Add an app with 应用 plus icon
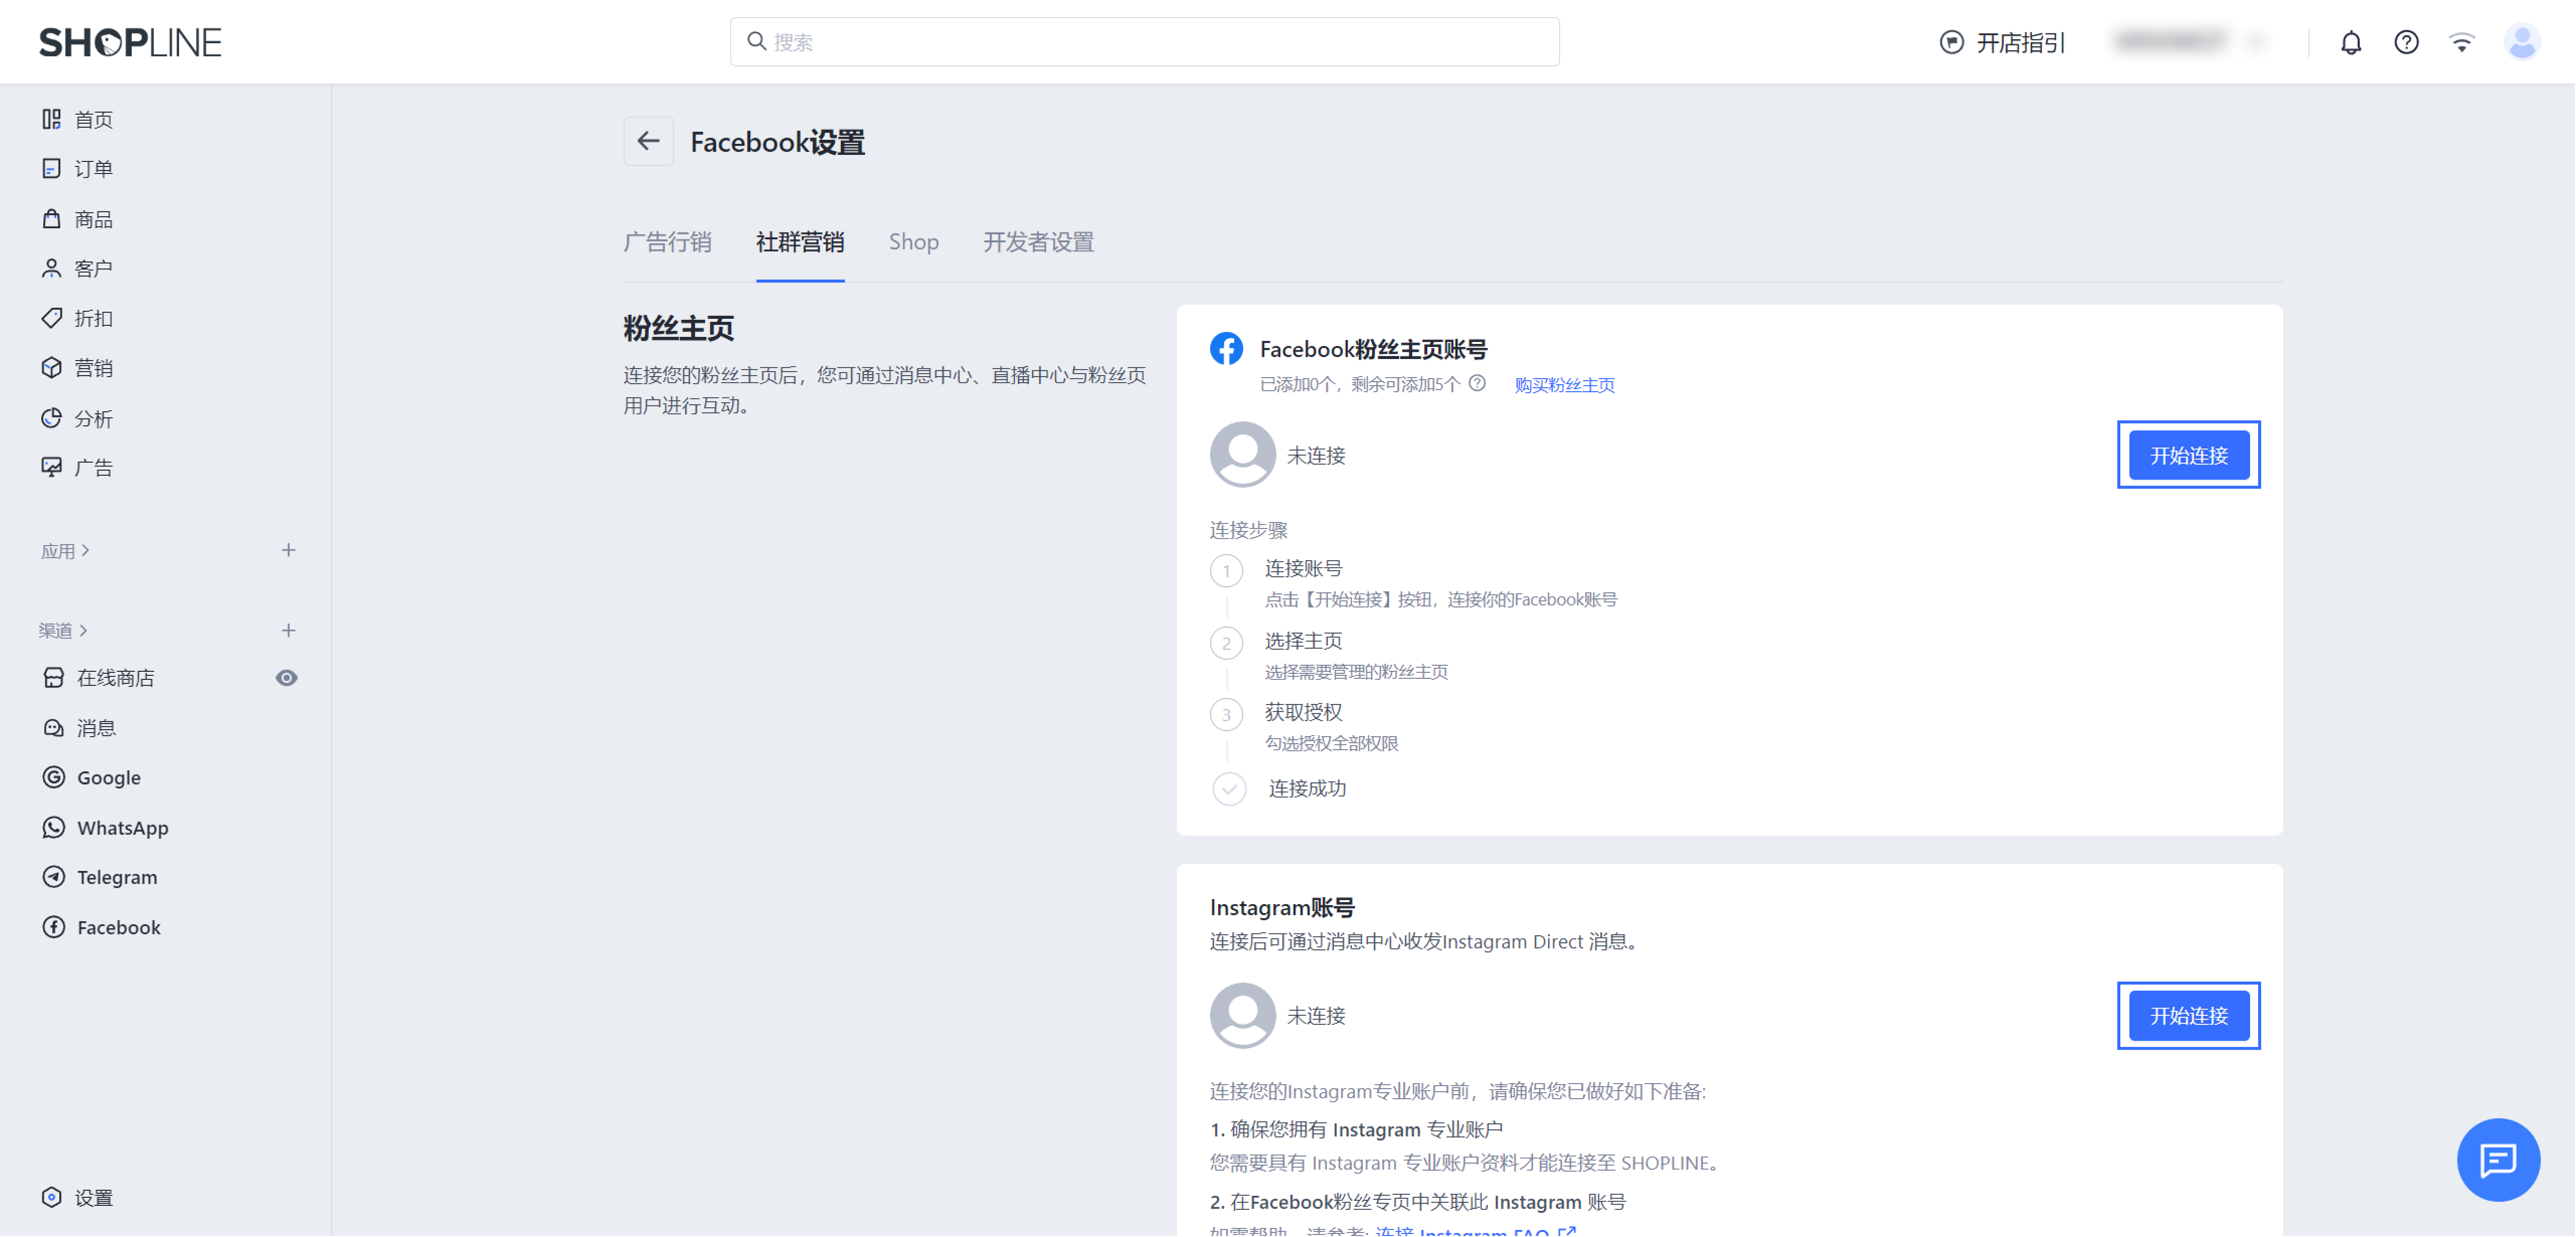The image size is (2576, 1237). click(288, 550)
